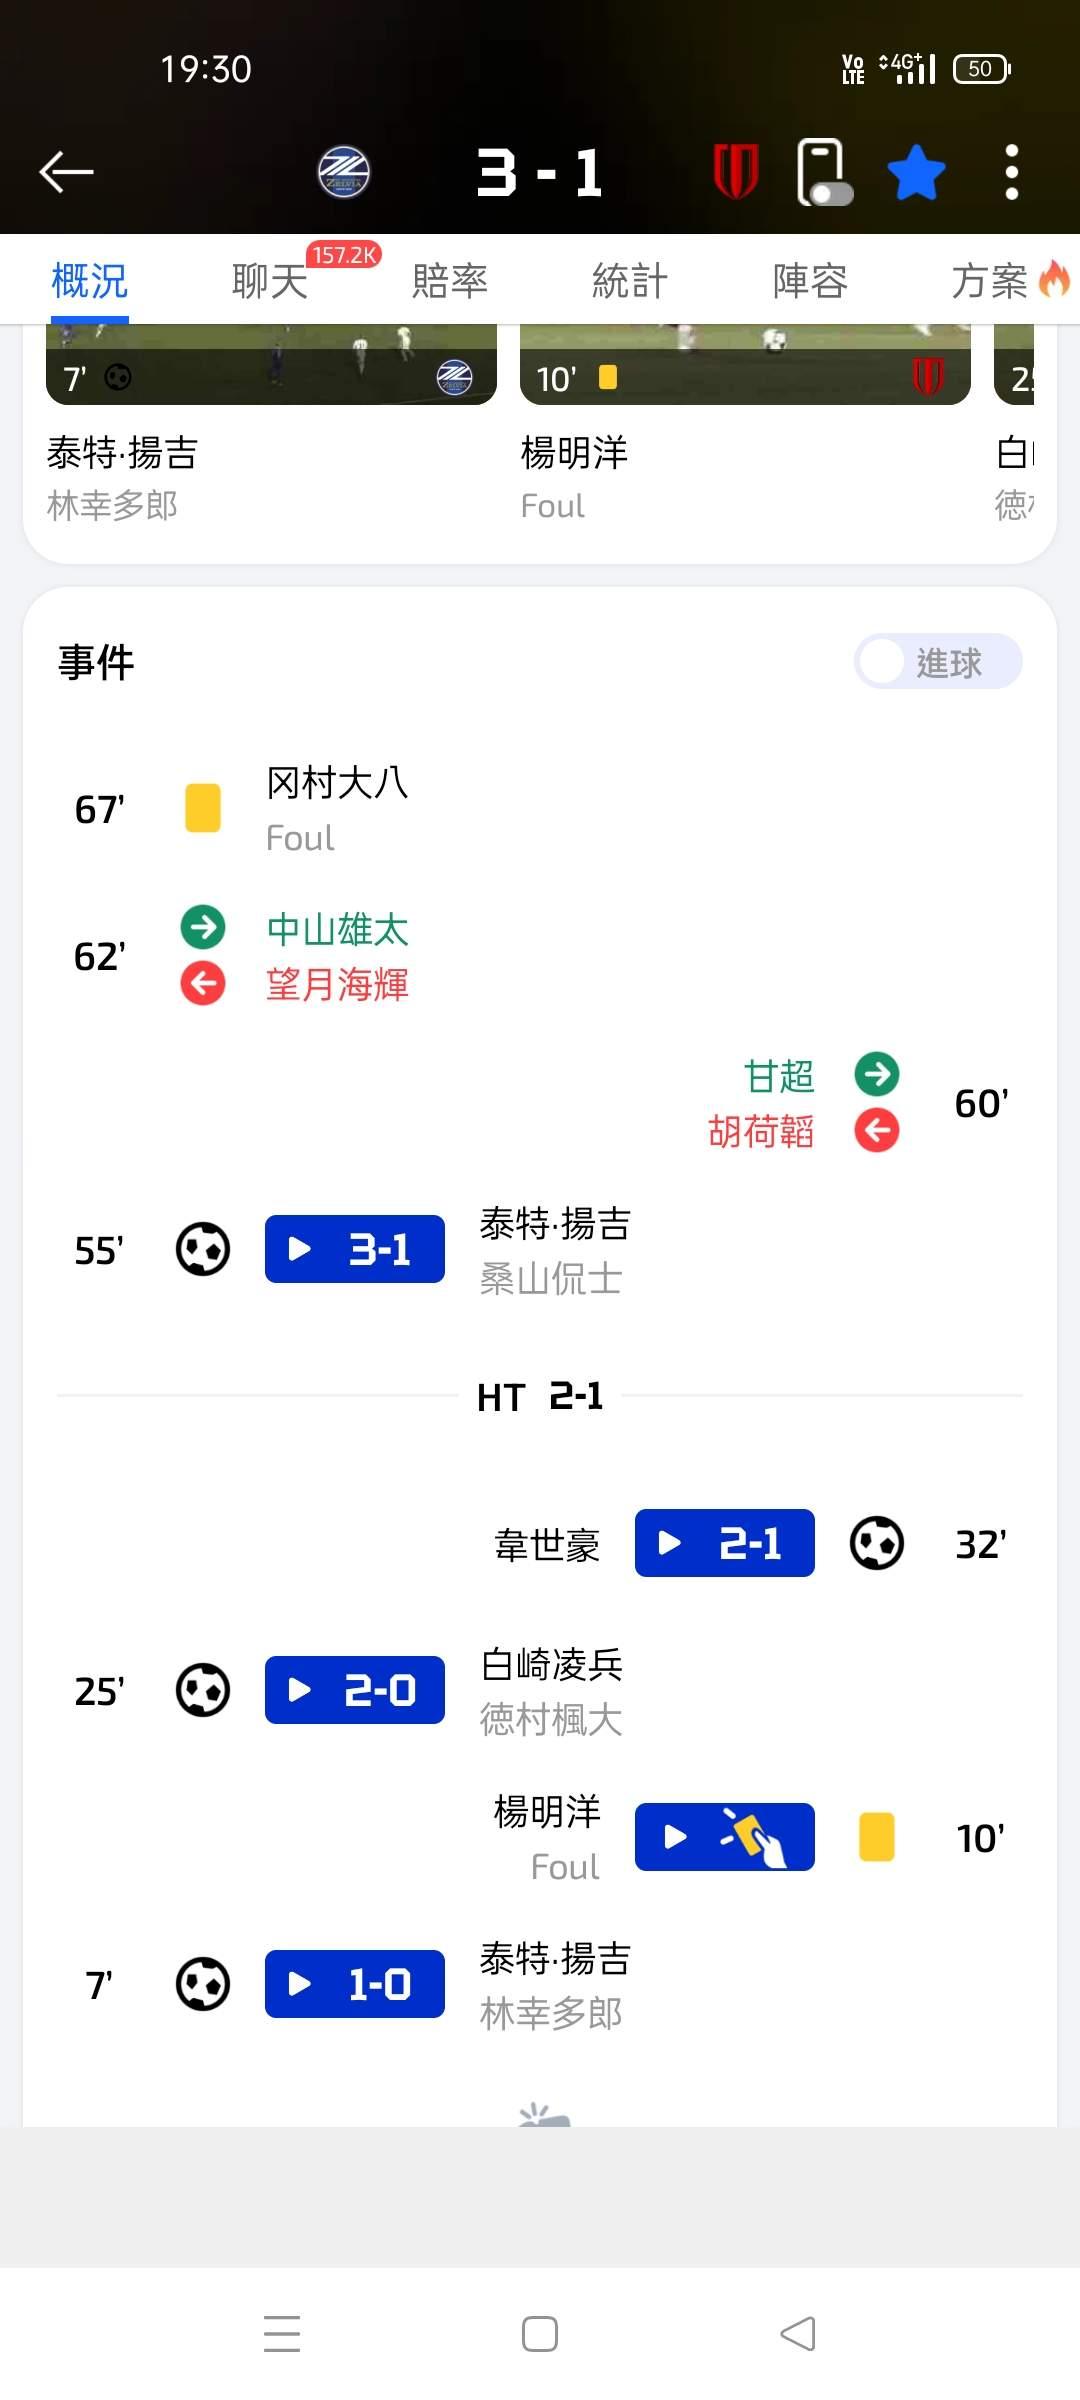1080x2400 pixels.
Task: Toggle the phone notification switch icon
Action: pyautogui.click(x=824, y=173)
